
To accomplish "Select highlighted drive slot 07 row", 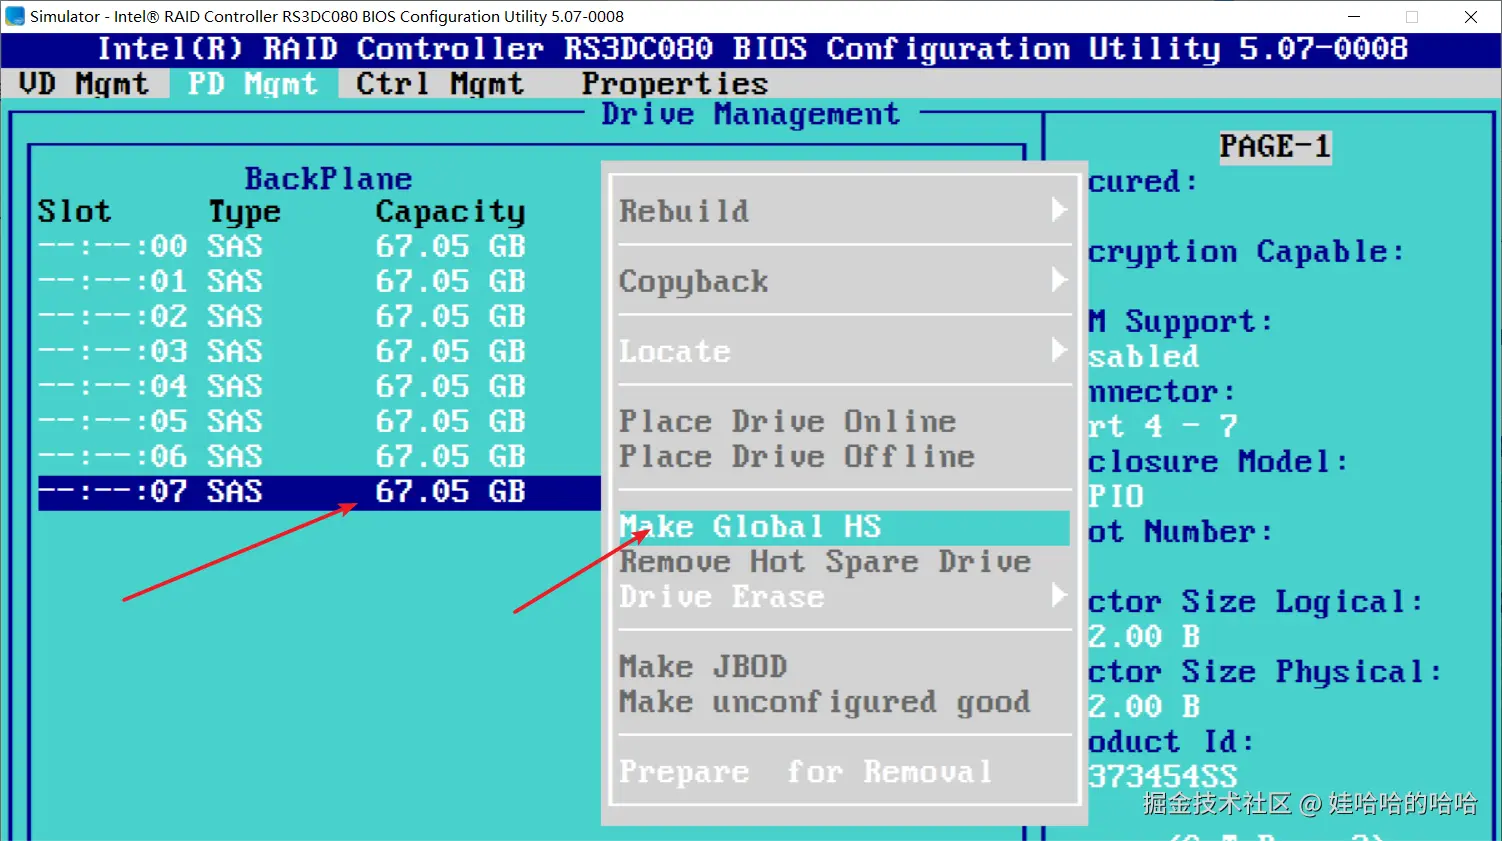I will pos(319,492).
